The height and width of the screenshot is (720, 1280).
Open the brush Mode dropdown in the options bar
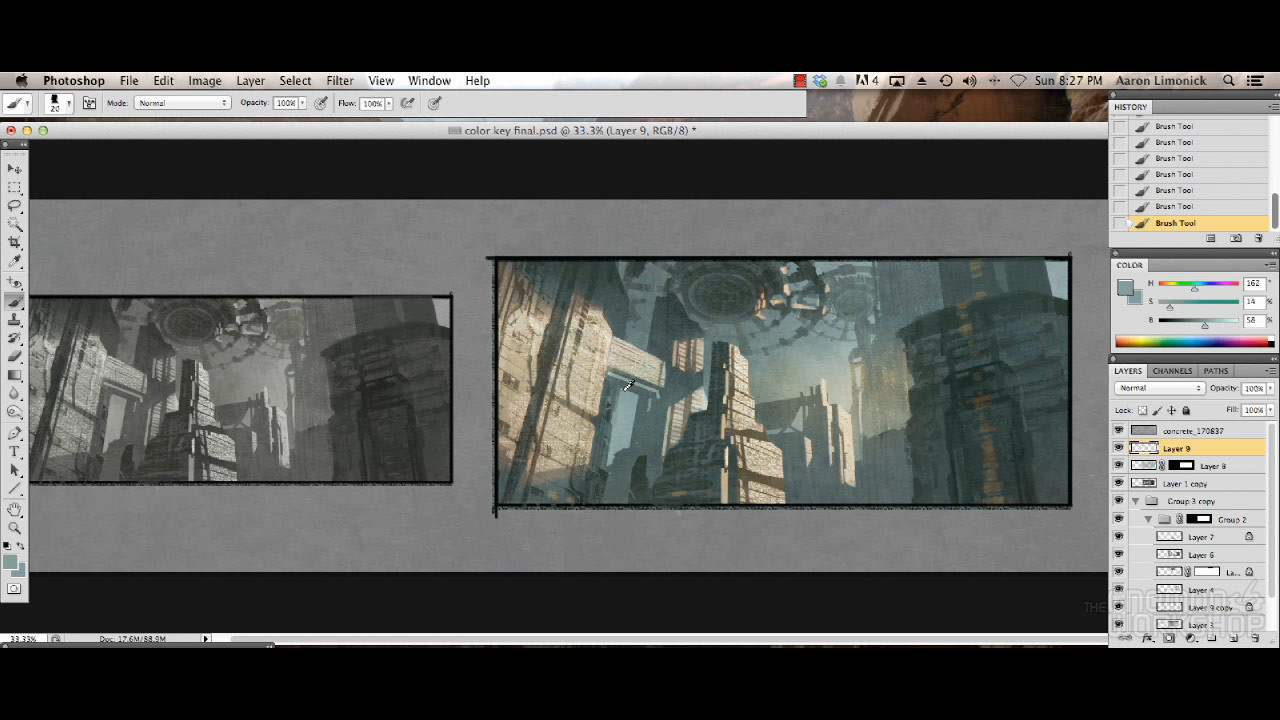[x=180, y=102]
